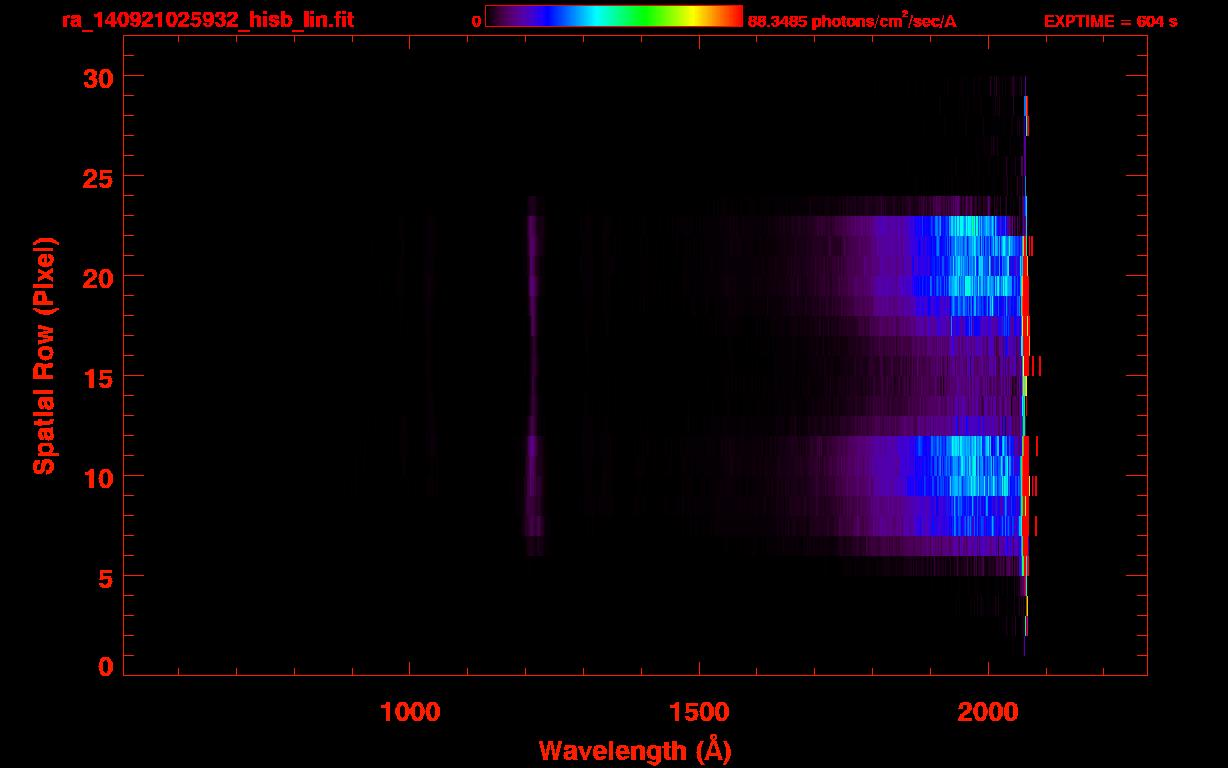Click the 1500 wavelength tick label
The width and height of the screenshot is (1228, 768).
[x=699, y=712]
